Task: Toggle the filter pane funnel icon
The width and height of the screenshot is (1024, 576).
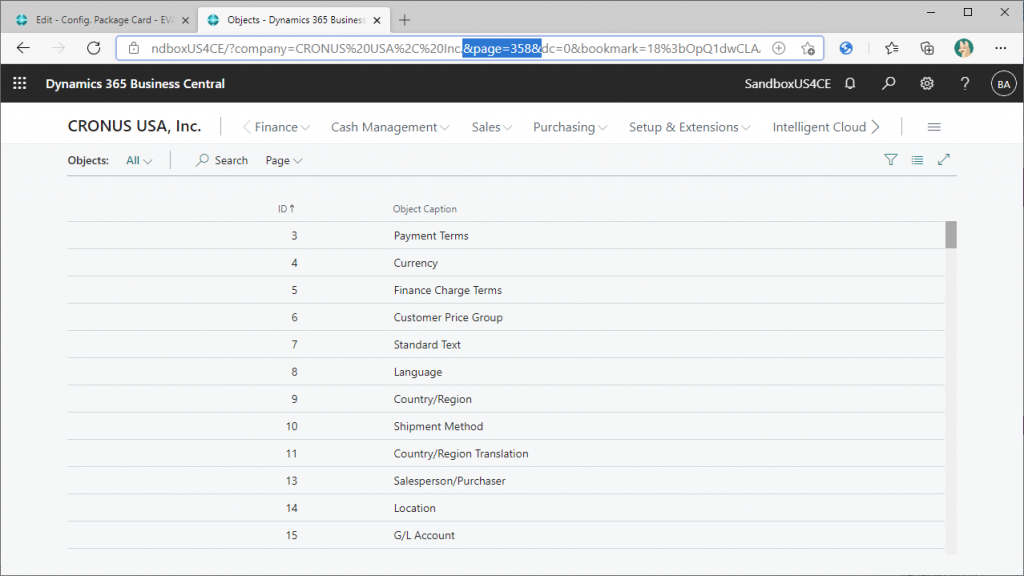Action: (x=890, y=160)
